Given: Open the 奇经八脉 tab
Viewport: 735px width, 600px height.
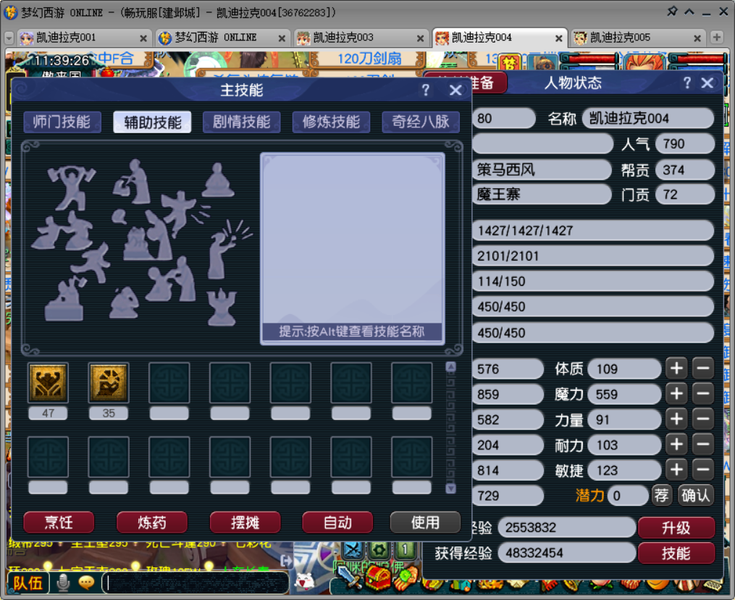Looking at the screenshot, I should [x=420, y=122].
